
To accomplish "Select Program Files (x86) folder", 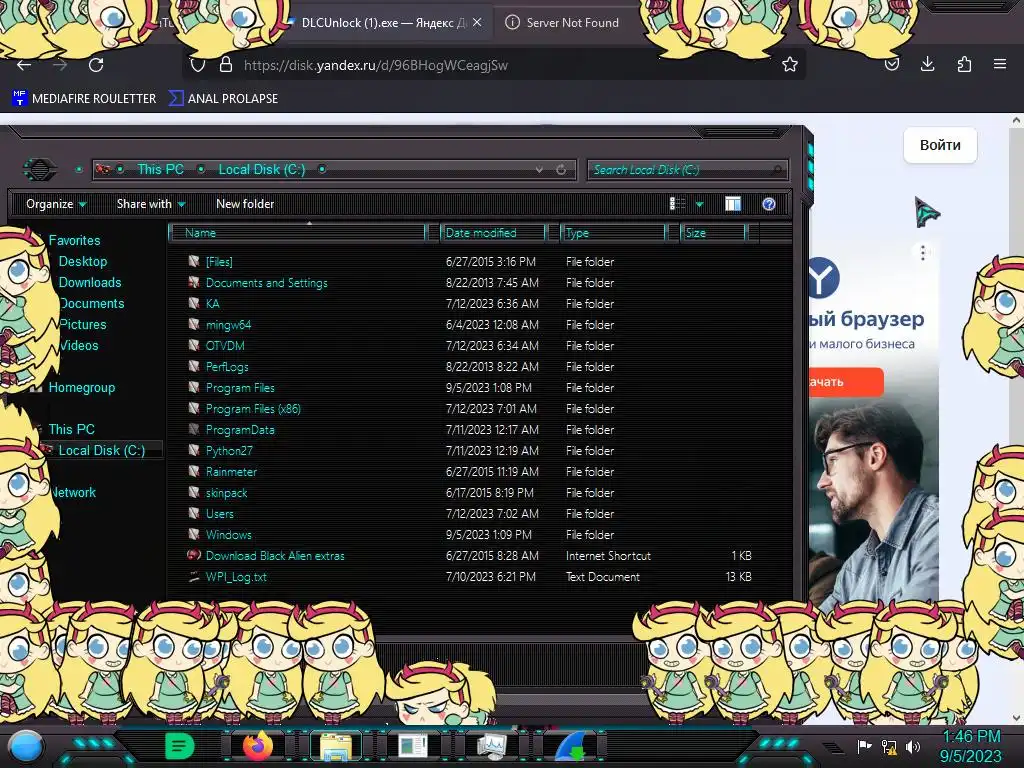I will click(x=253, y=409).
